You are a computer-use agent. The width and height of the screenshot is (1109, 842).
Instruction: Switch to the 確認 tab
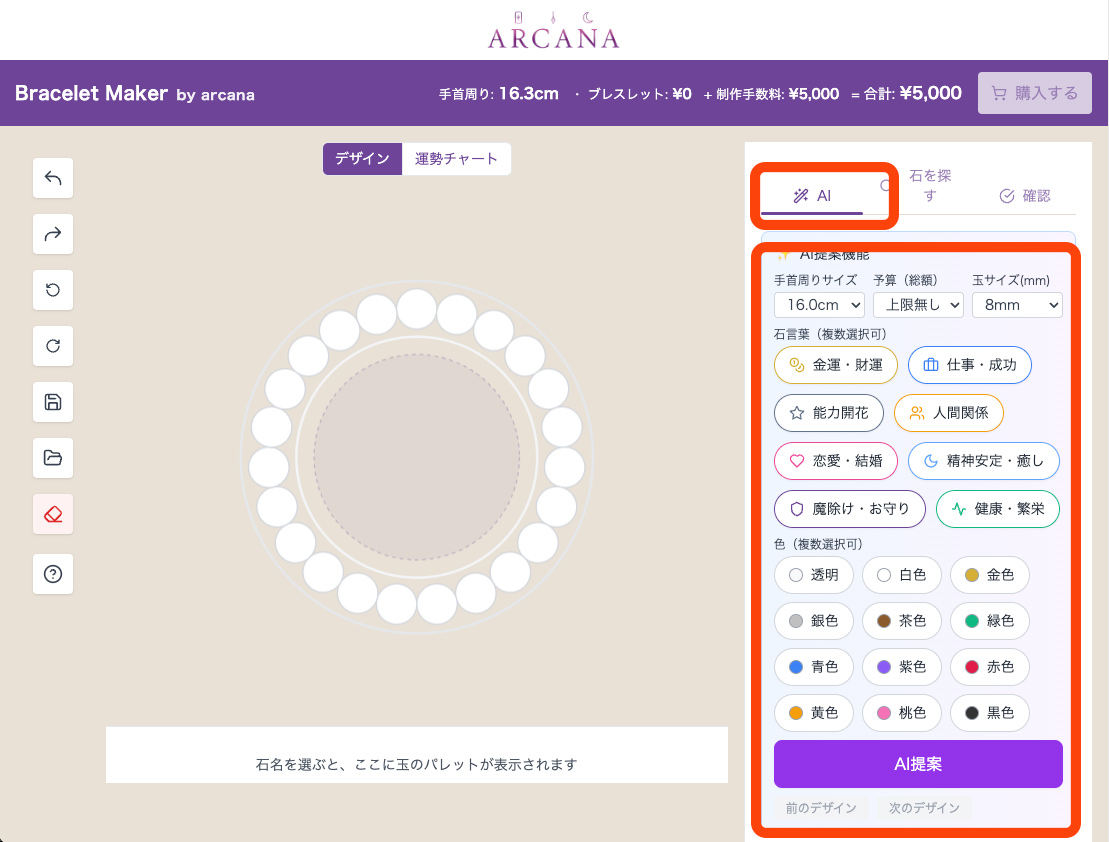pos(1025,196)
